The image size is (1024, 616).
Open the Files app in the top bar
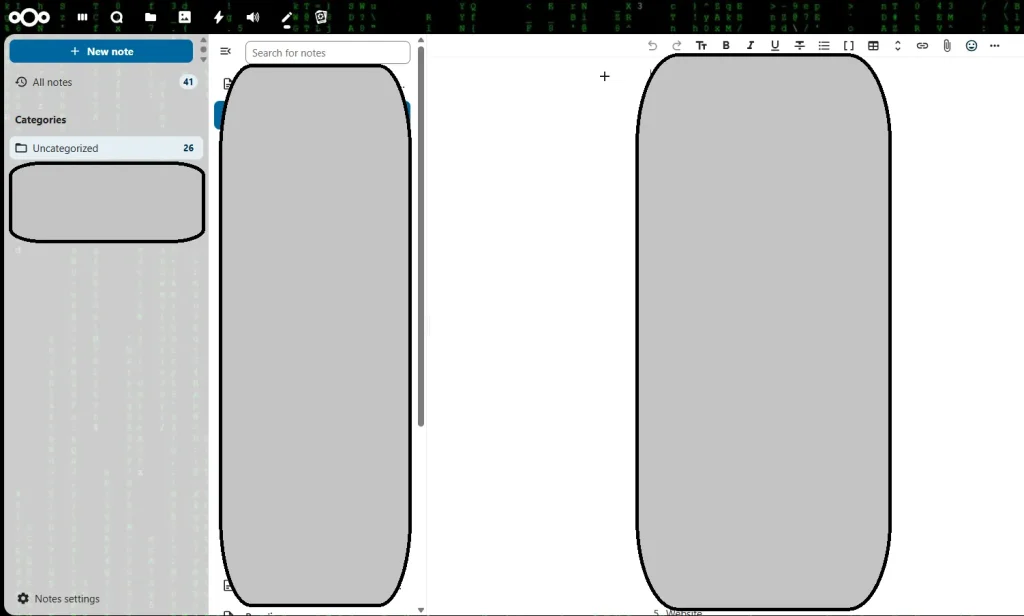(x=150, y=17)
